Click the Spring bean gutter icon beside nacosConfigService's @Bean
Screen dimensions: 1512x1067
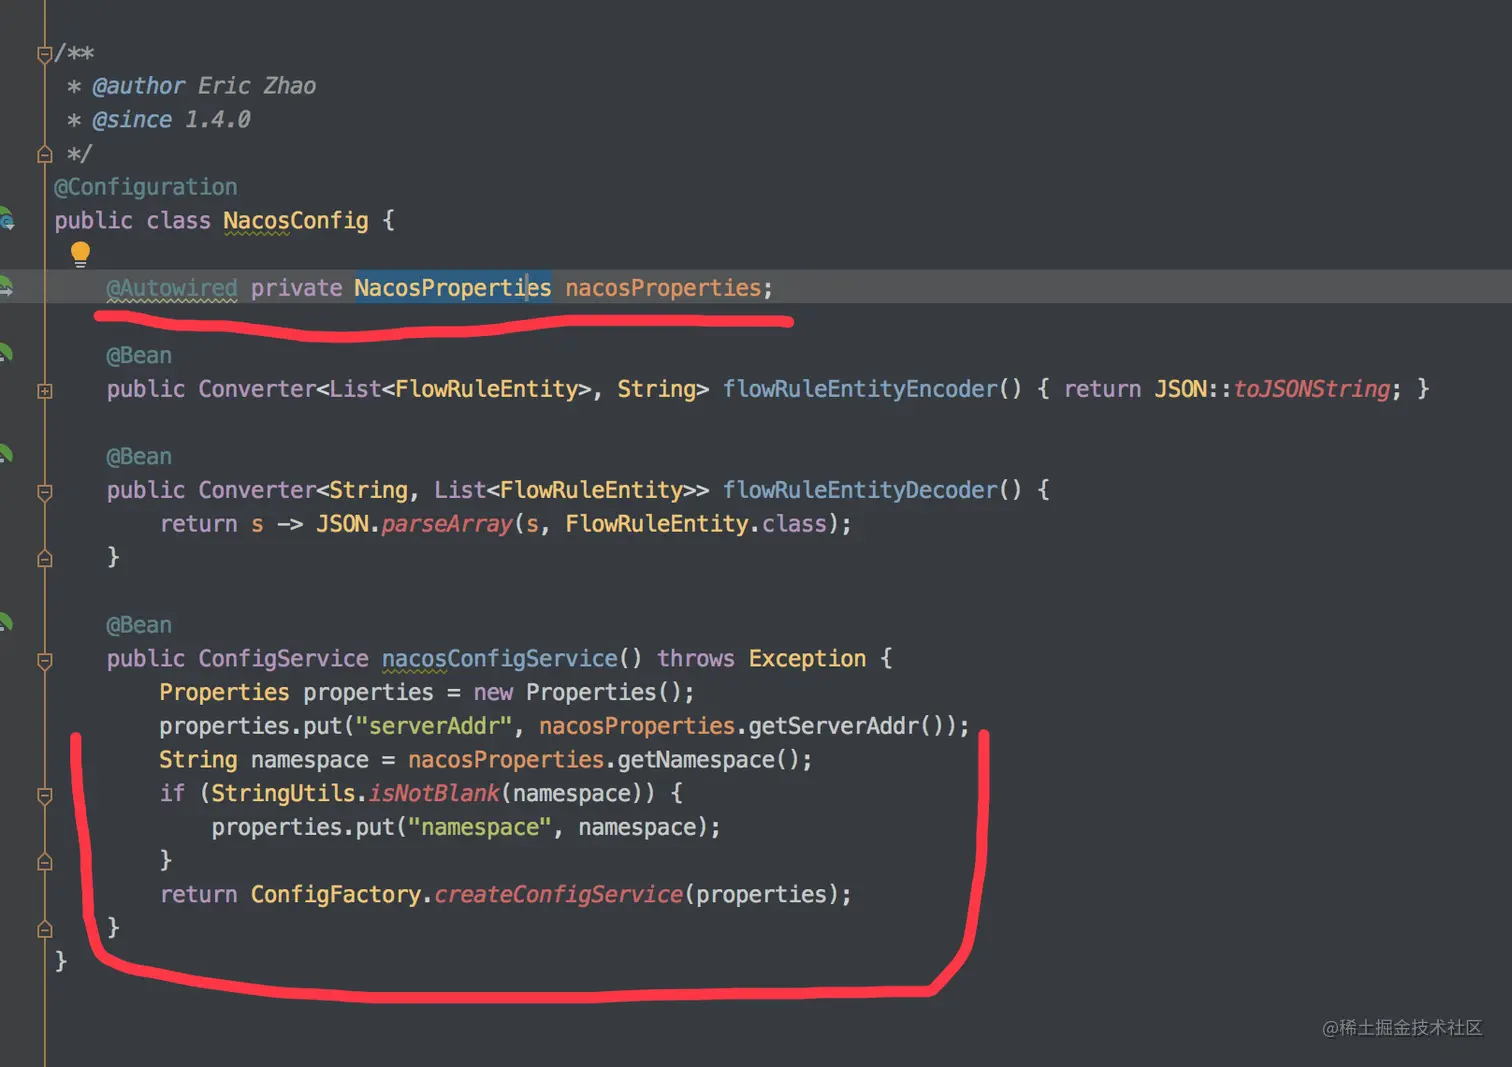coord(5,623)
